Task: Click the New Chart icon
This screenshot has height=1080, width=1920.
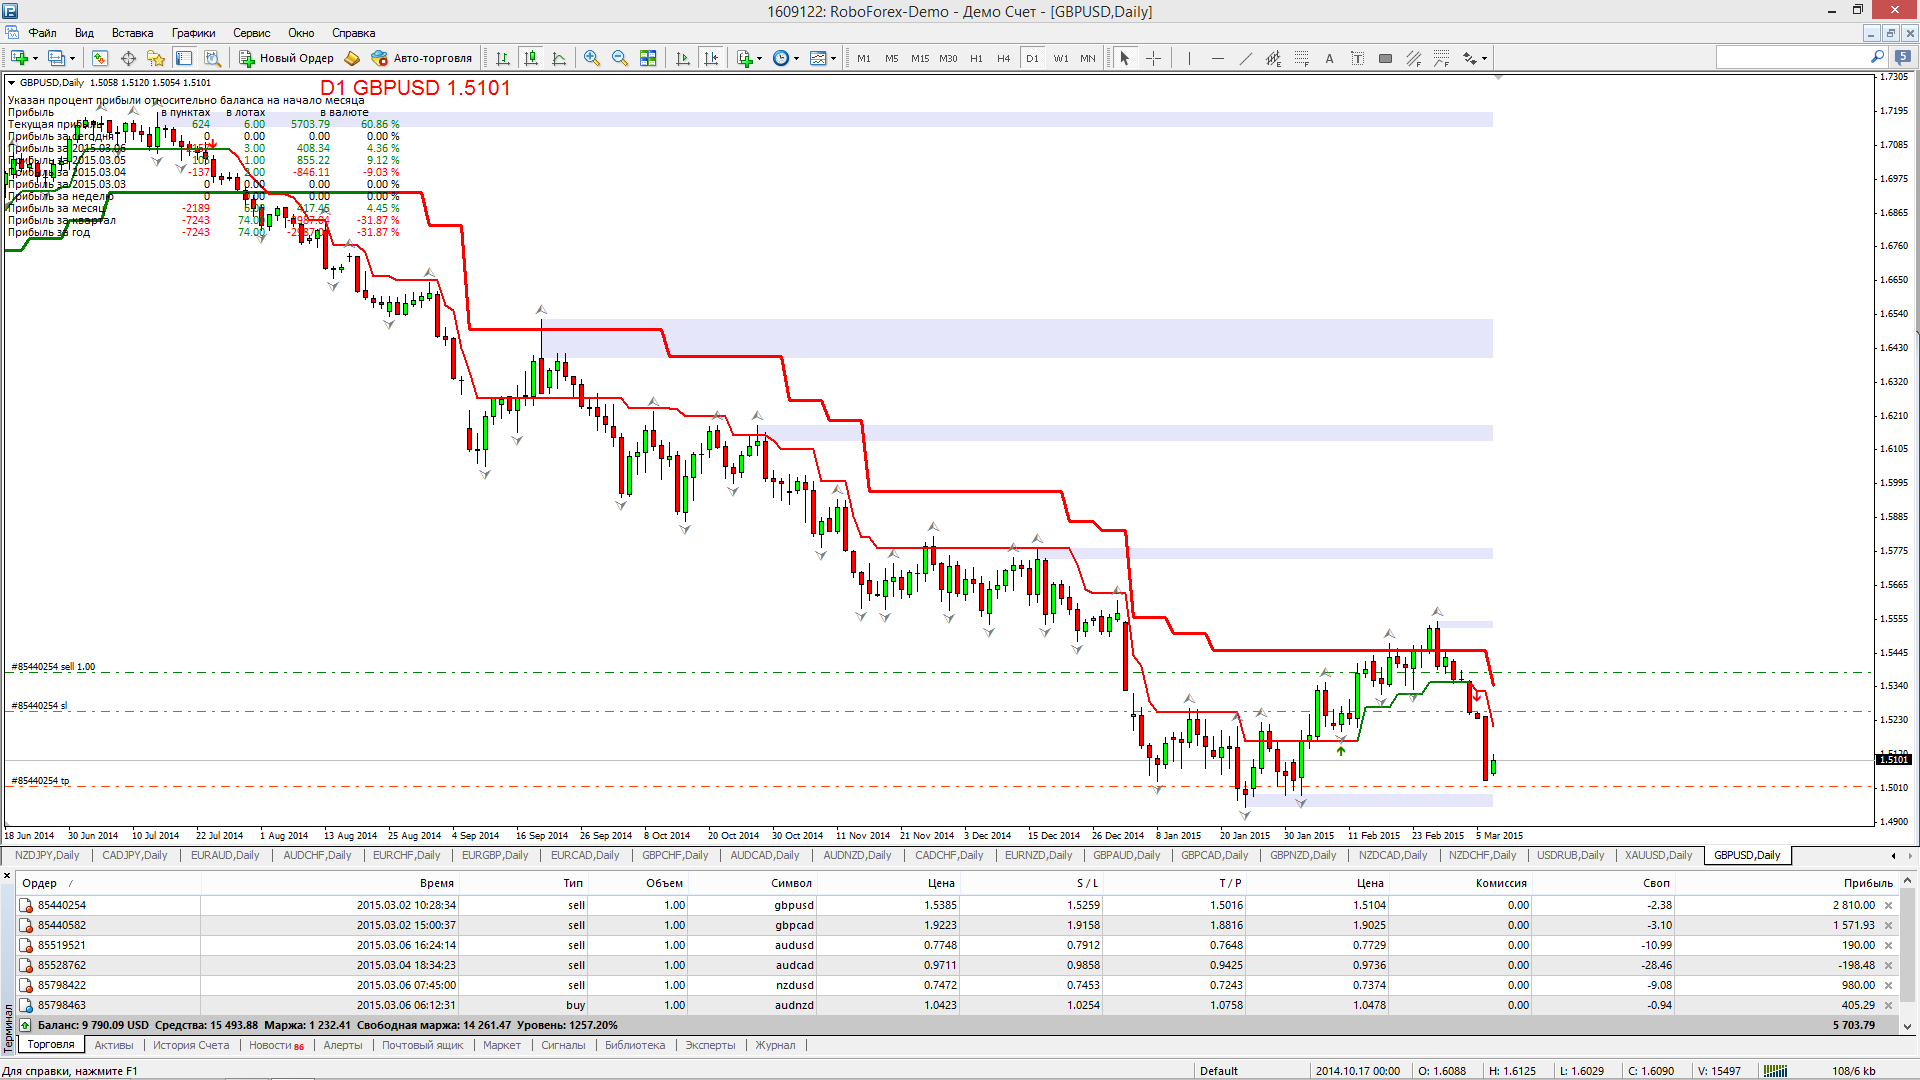Action: click(19, 58)
